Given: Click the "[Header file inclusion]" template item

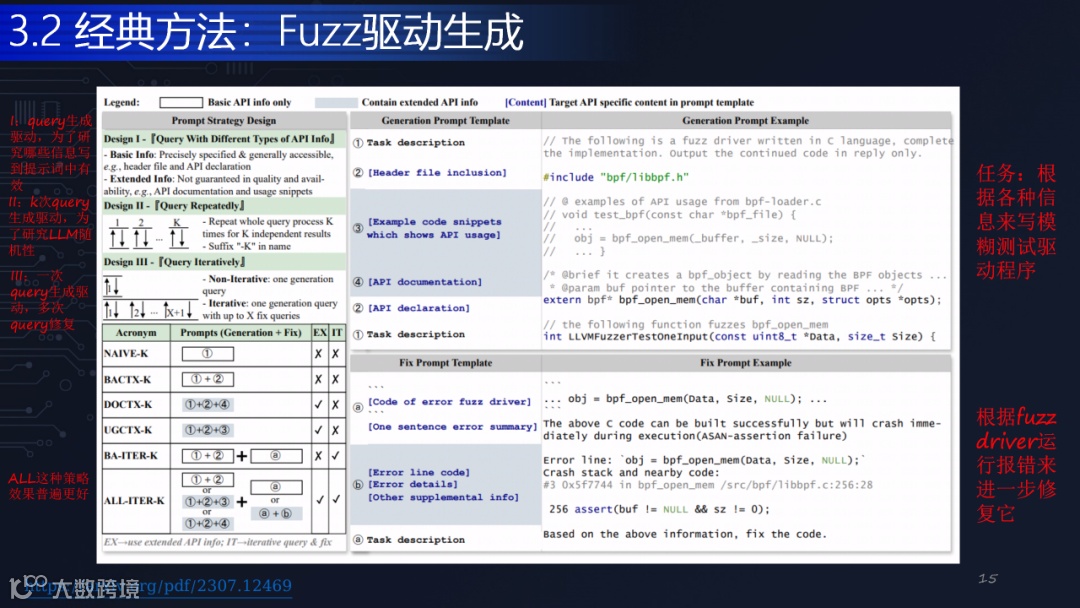Looking at the screenshot, I should click(437, 173).
